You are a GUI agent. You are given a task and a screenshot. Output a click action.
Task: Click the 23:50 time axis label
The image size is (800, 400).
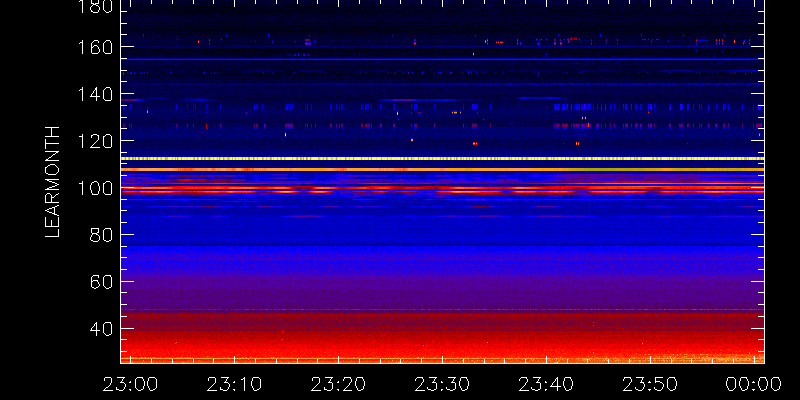tap(651, 384)
